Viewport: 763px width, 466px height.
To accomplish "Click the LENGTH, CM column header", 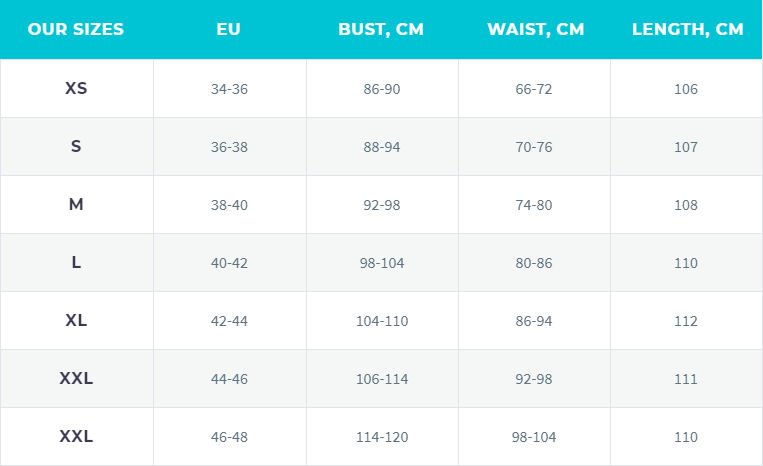I will 687,29.
